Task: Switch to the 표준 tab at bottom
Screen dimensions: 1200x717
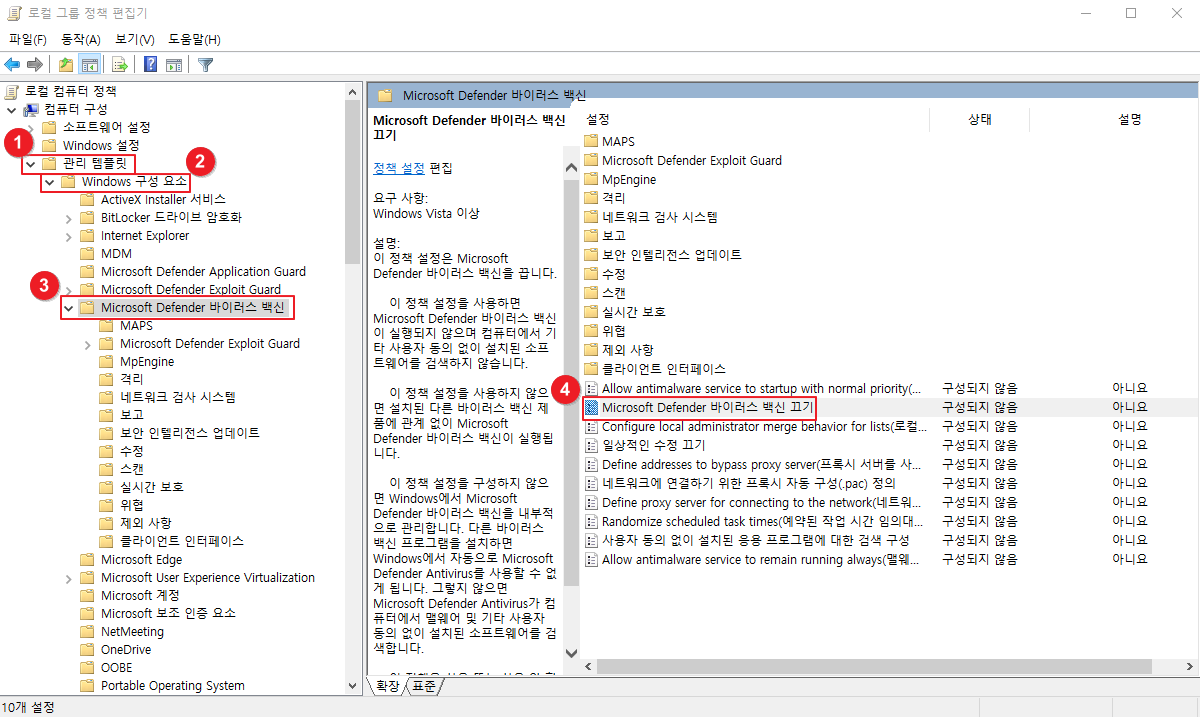Action: [424, 687]
